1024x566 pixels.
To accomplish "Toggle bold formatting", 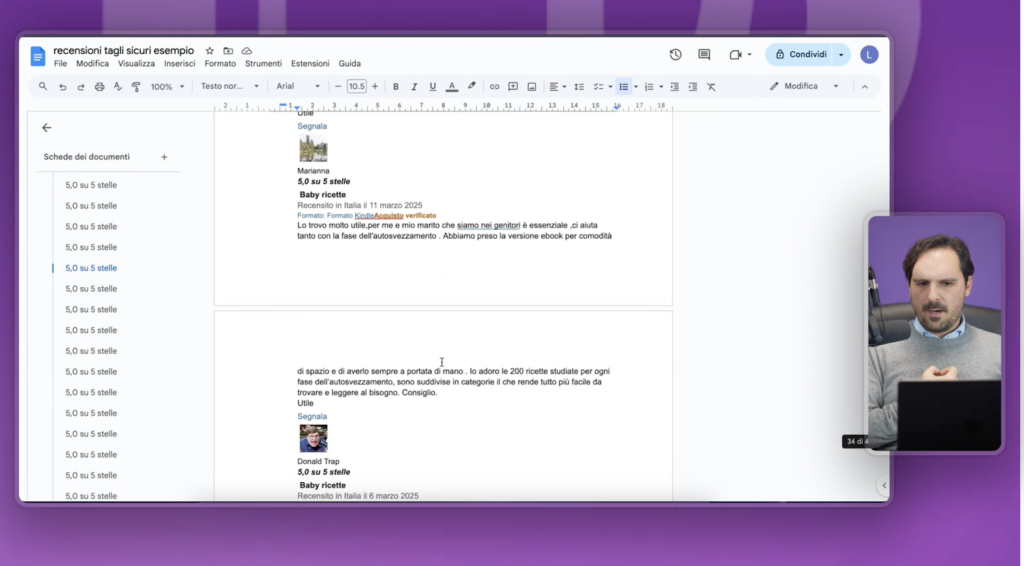I will pos(396,87).
